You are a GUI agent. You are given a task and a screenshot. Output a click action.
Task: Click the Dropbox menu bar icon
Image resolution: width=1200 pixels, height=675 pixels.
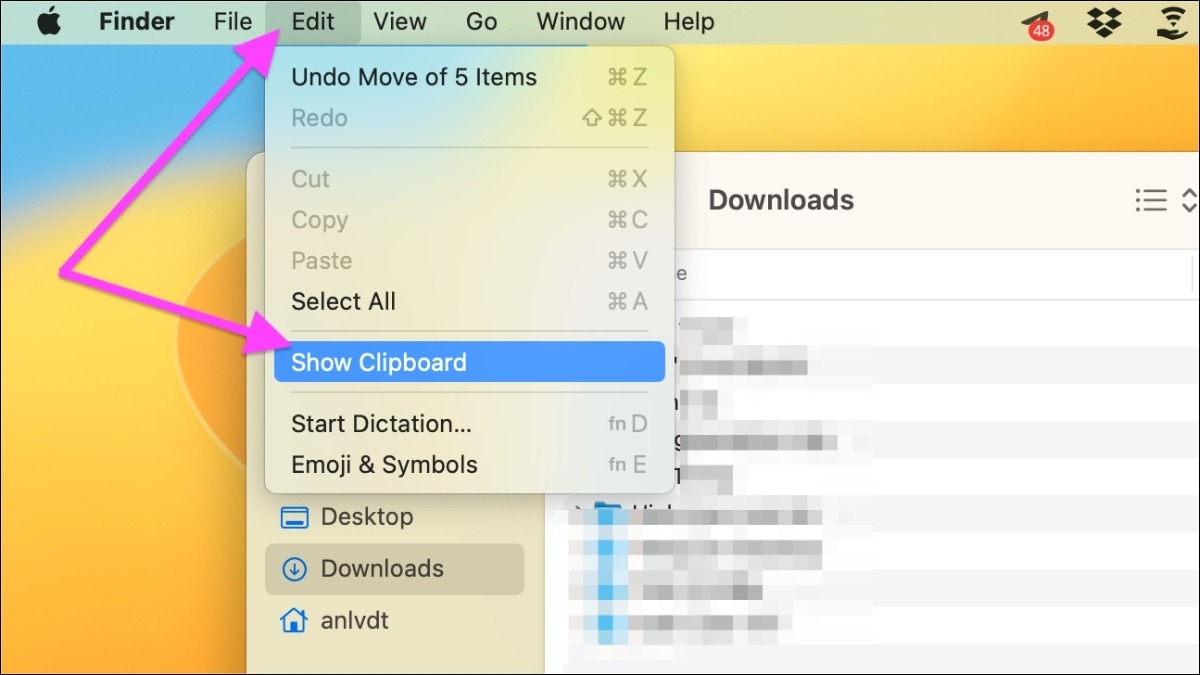pos(1104,22)
